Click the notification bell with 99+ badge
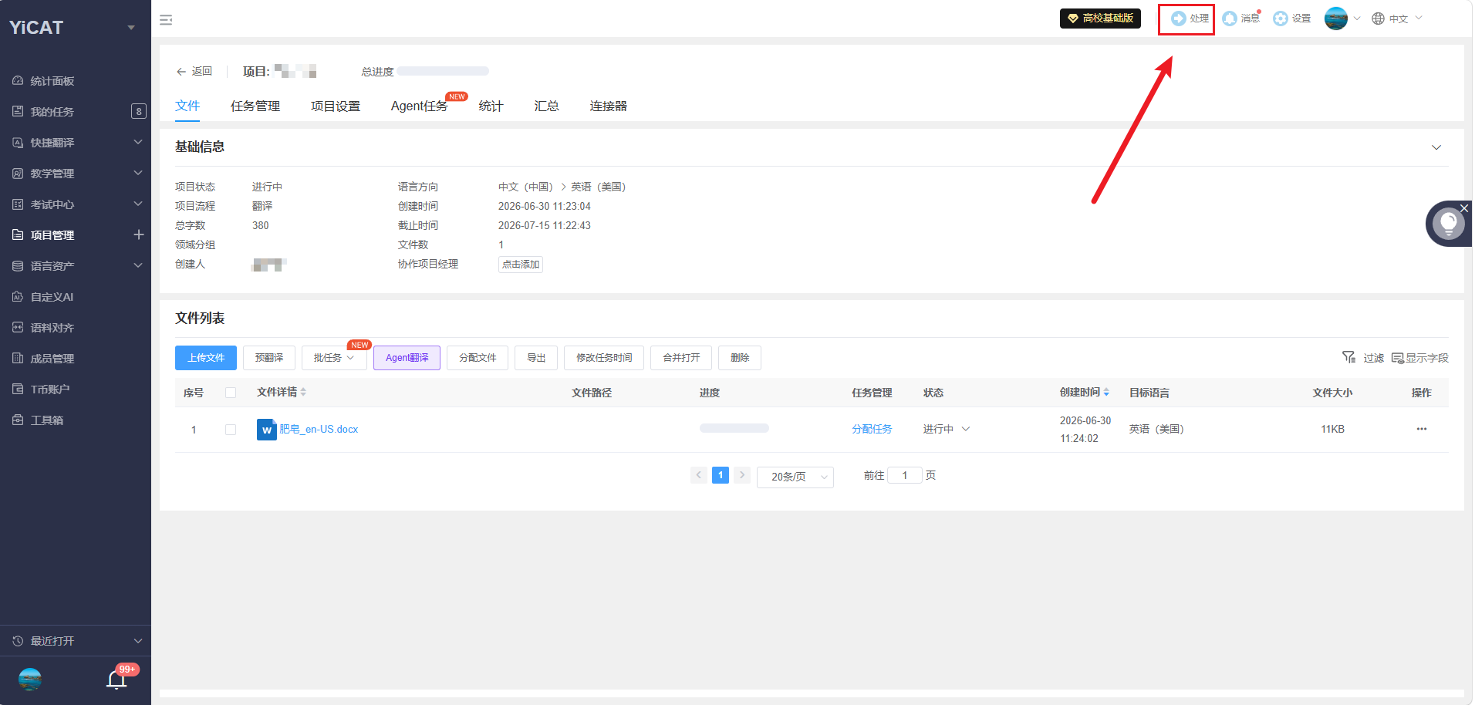The image size is (1476, 706). pos(117,680)
